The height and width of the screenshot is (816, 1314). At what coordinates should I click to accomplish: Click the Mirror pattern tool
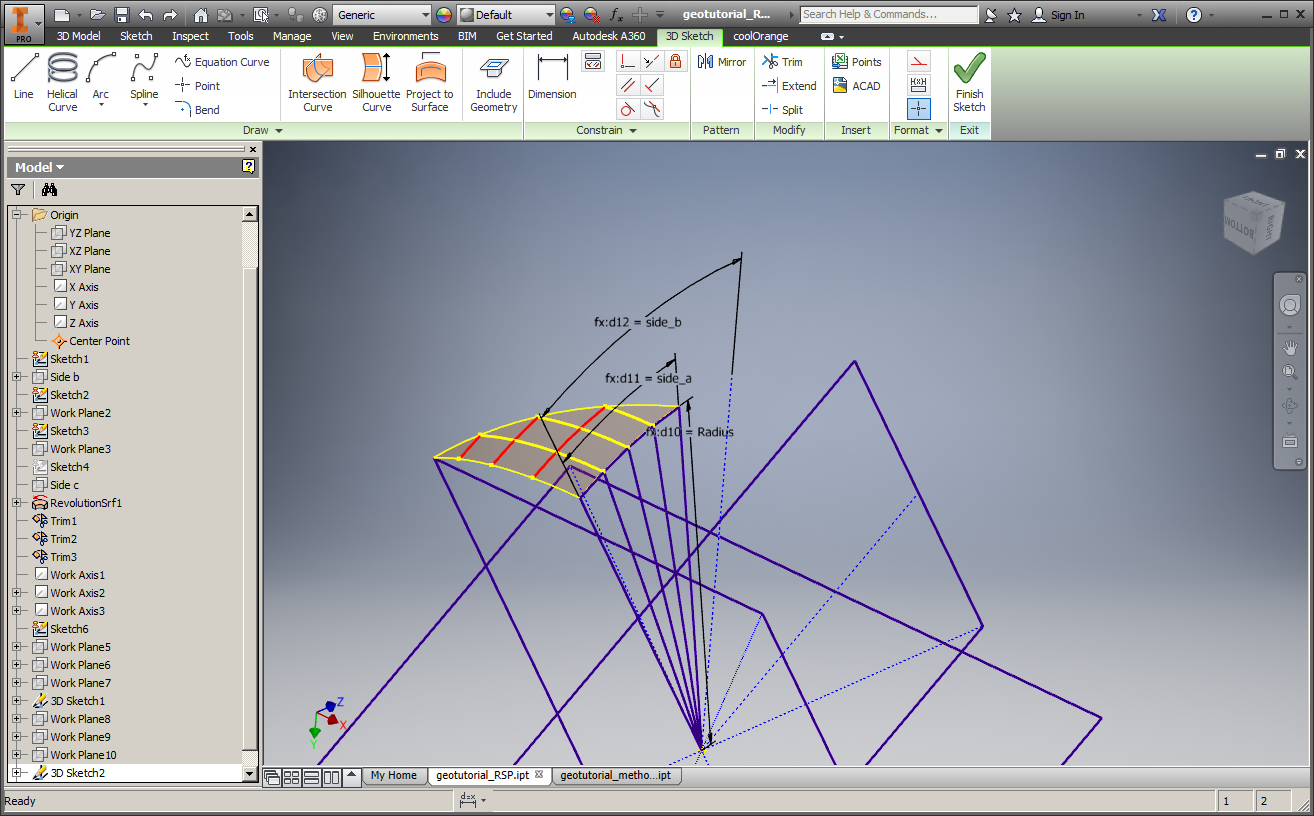click(723, 62)
